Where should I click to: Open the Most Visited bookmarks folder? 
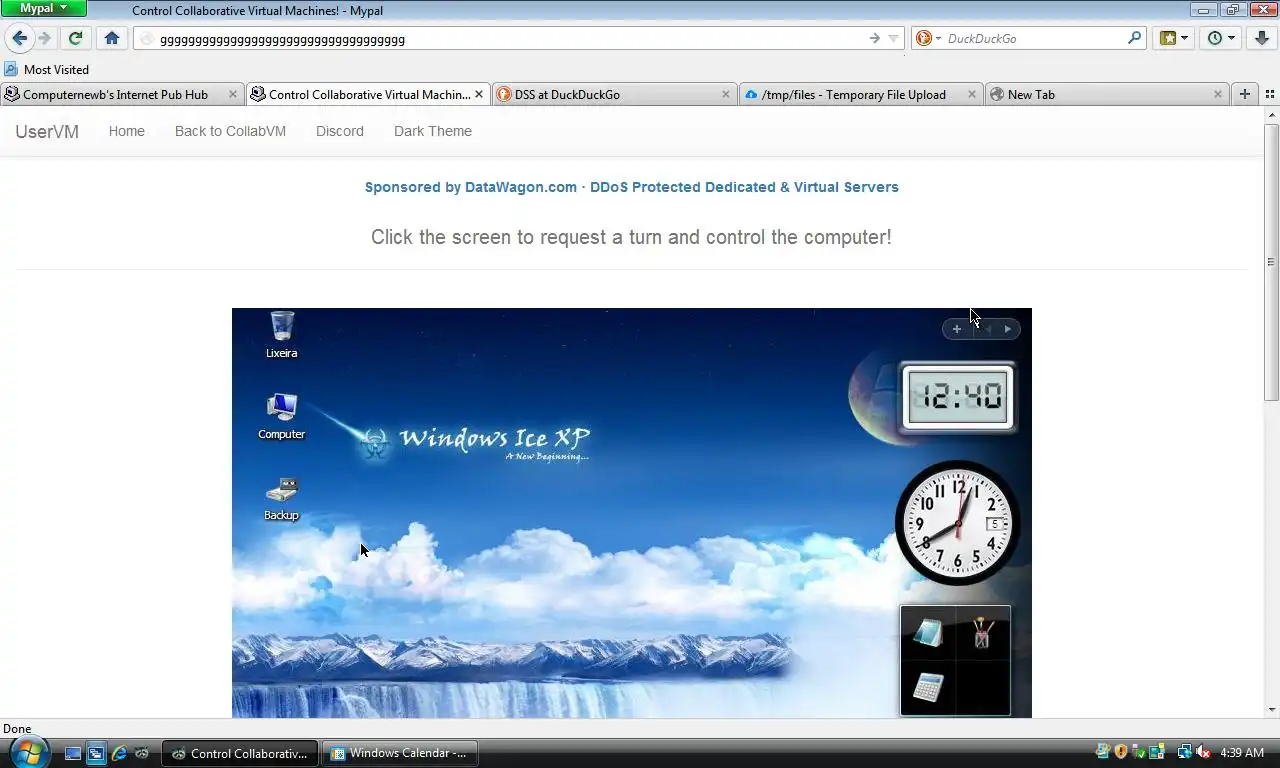point(46,69)
